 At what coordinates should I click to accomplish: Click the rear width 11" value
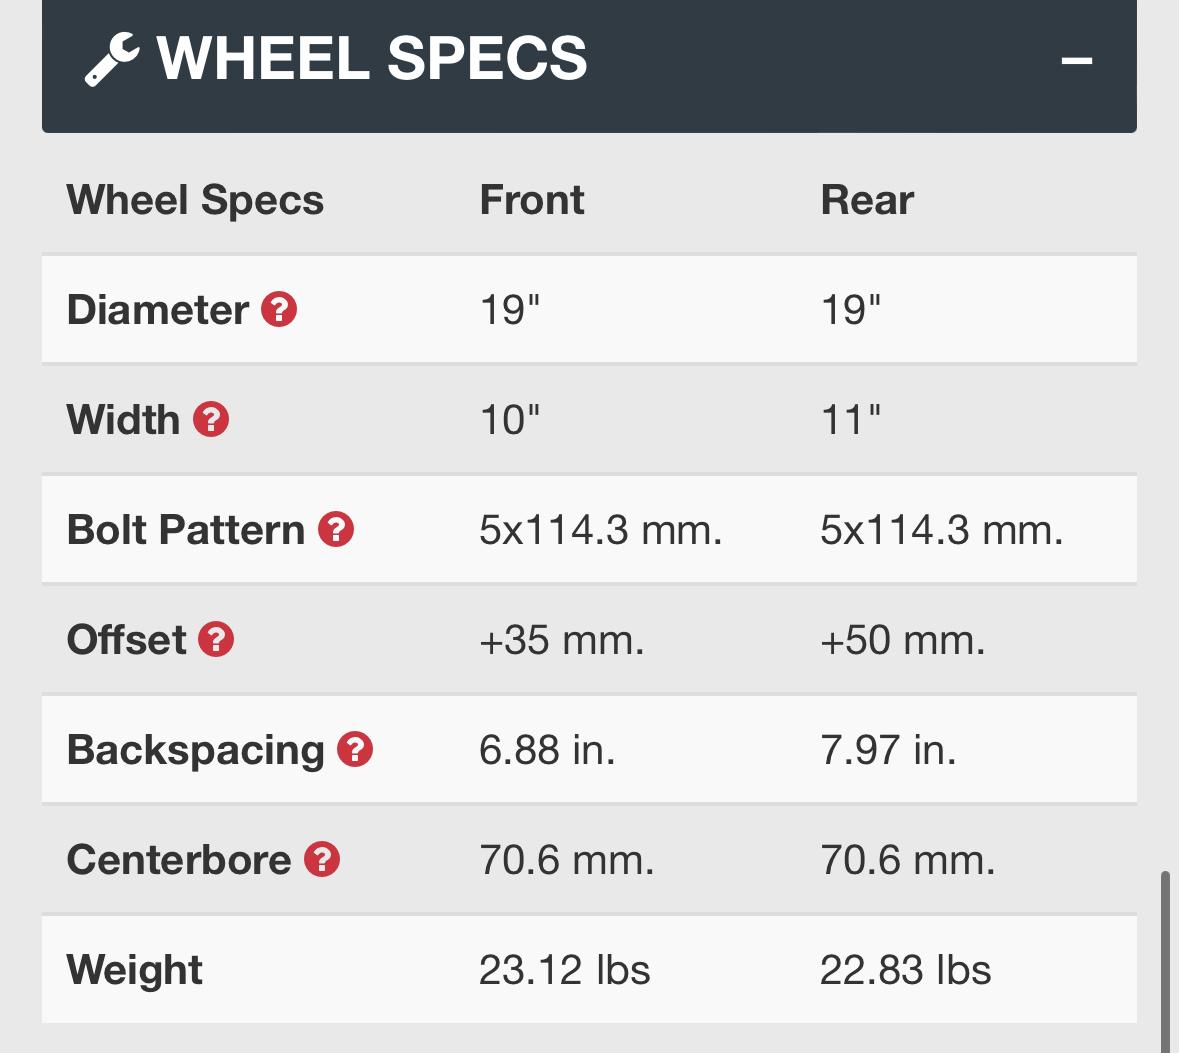(850, 420)
